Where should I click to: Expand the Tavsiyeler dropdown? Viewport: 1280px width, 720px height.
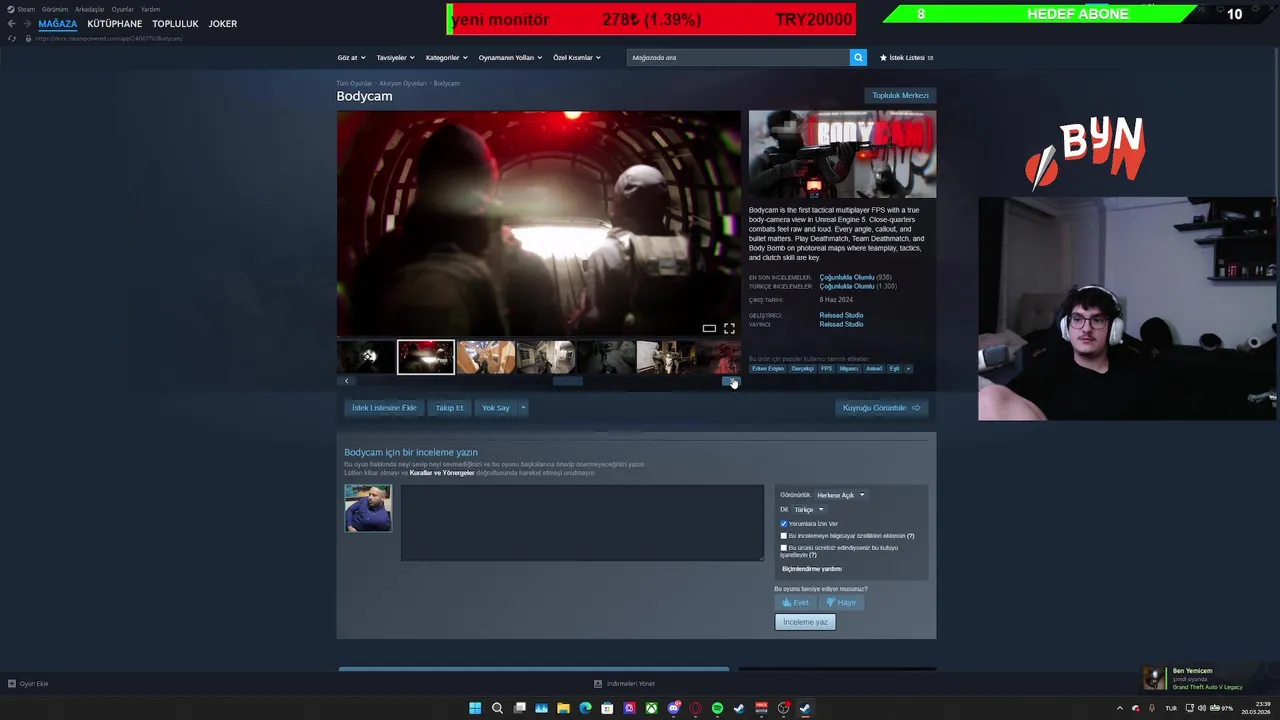(395, 57)
